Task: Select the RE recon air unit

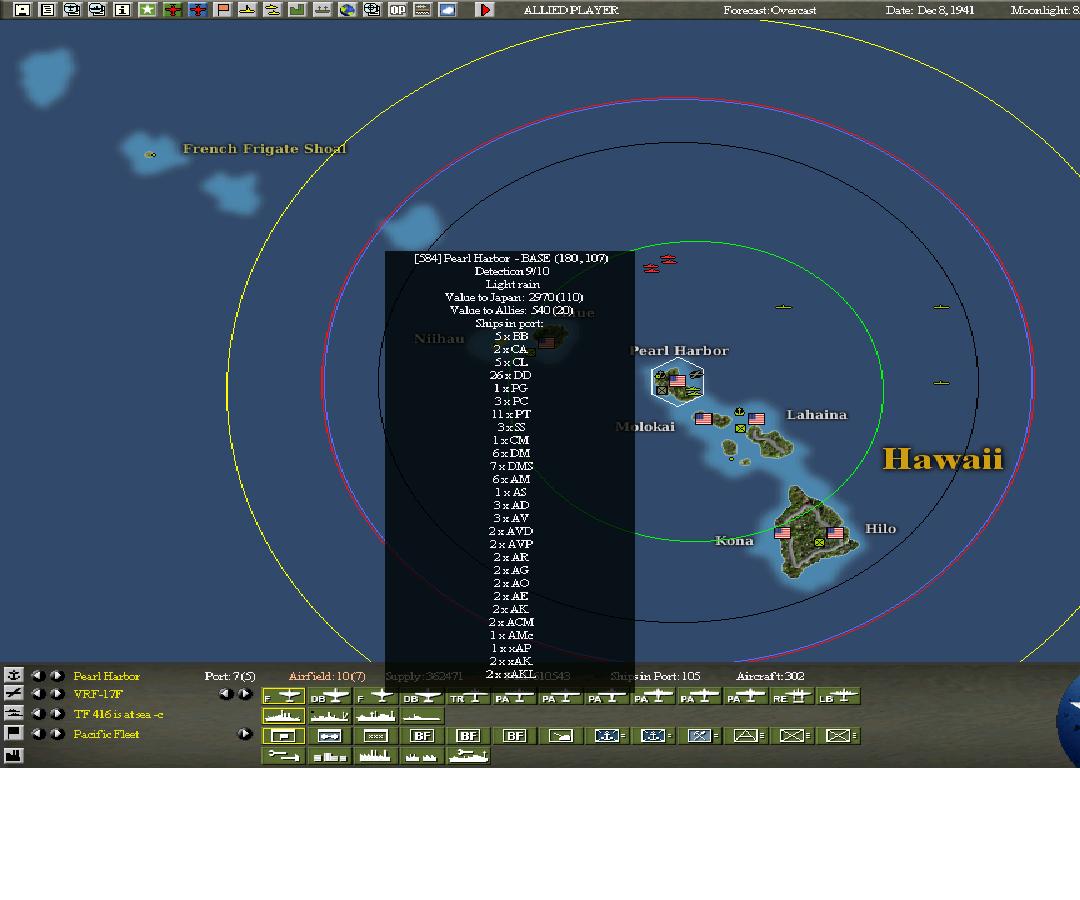Action: pyautogui.click(x=791, y=697)
